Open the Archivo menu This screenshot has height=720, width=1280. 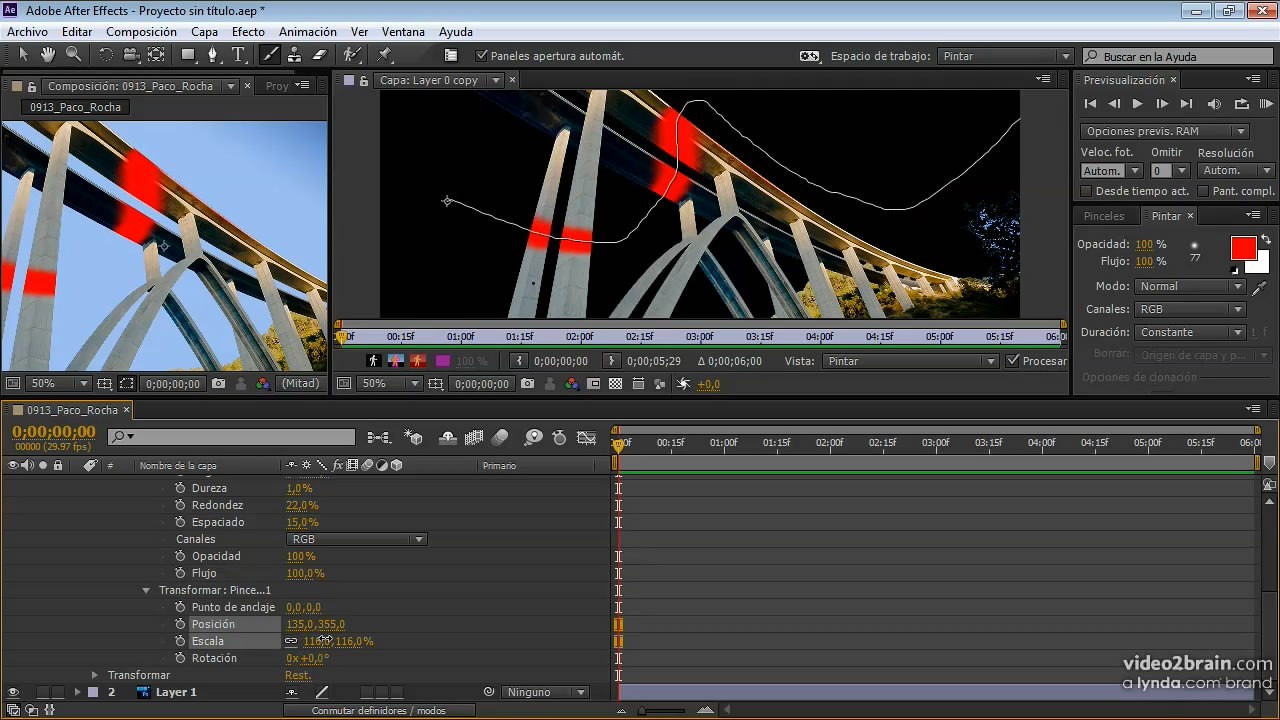point(27,32)
